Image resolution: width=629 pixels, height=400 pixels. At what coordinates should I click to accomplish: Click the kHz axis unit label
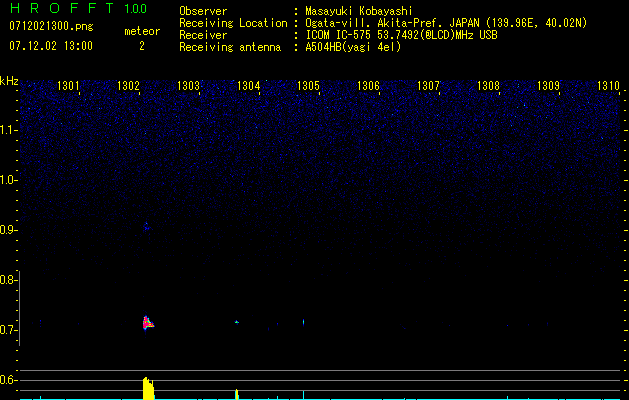9,81
